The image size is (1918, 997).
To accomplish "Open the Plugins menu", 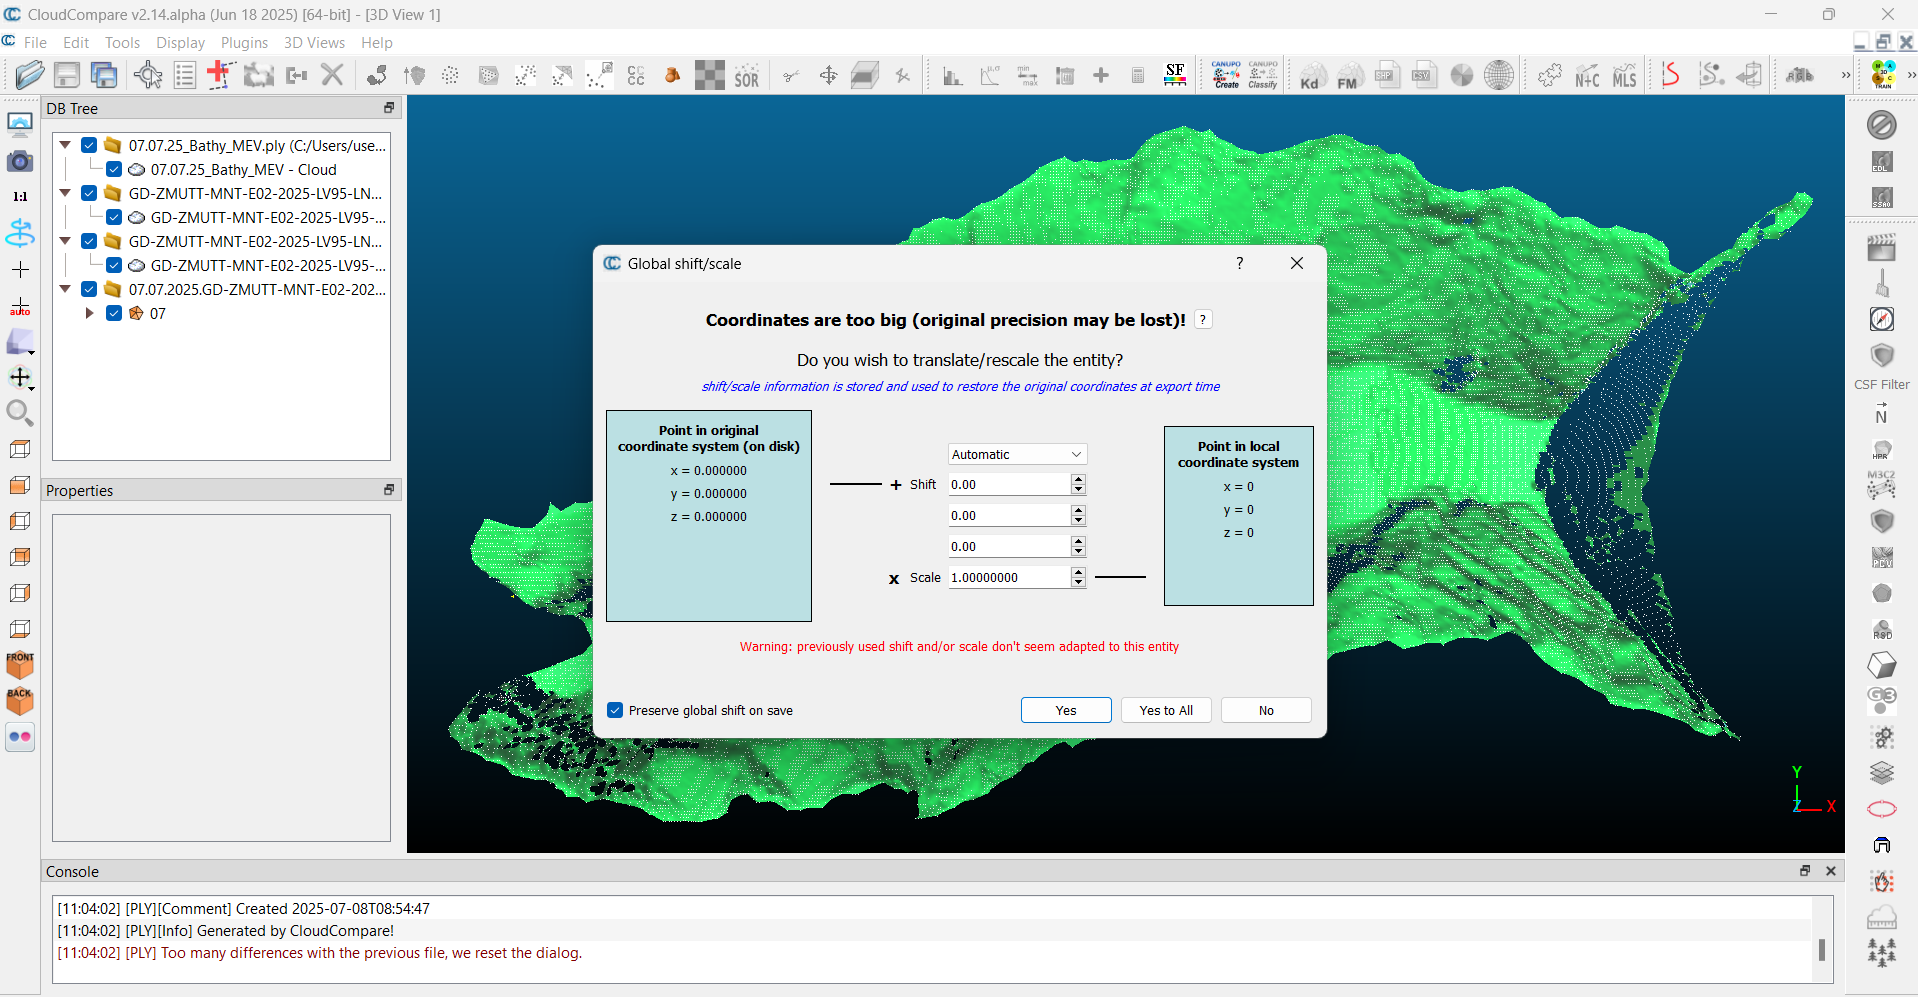I will click(x=244, y=43).
